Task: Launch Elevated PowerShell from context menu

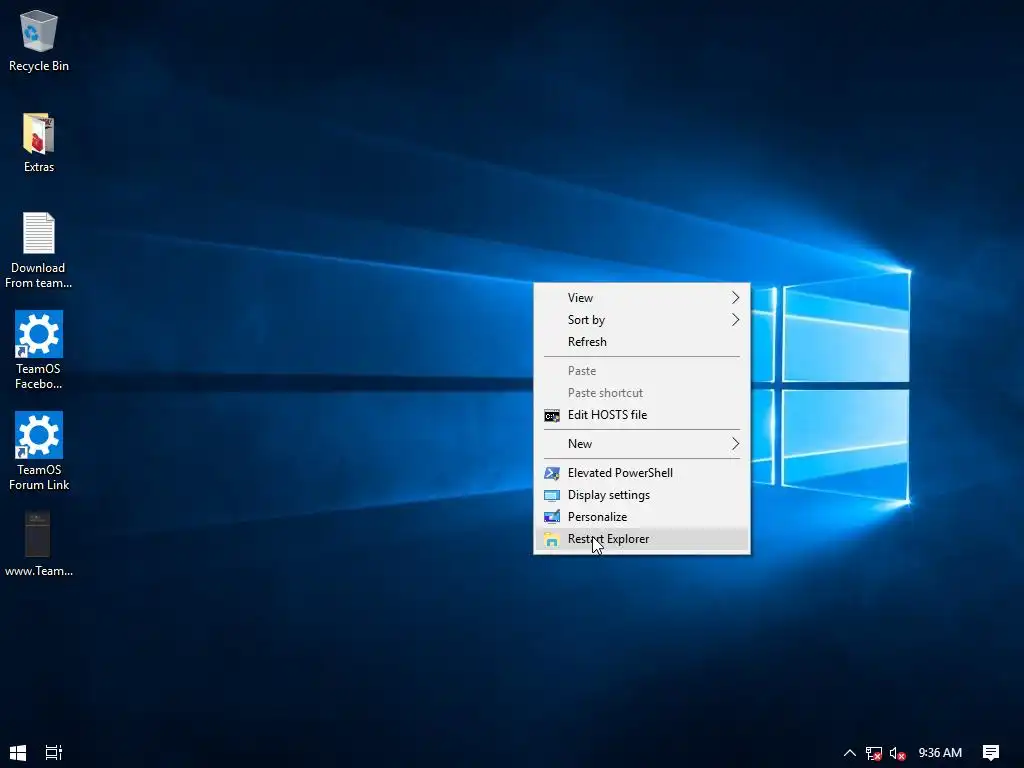Action: click(x=642, y=473)
